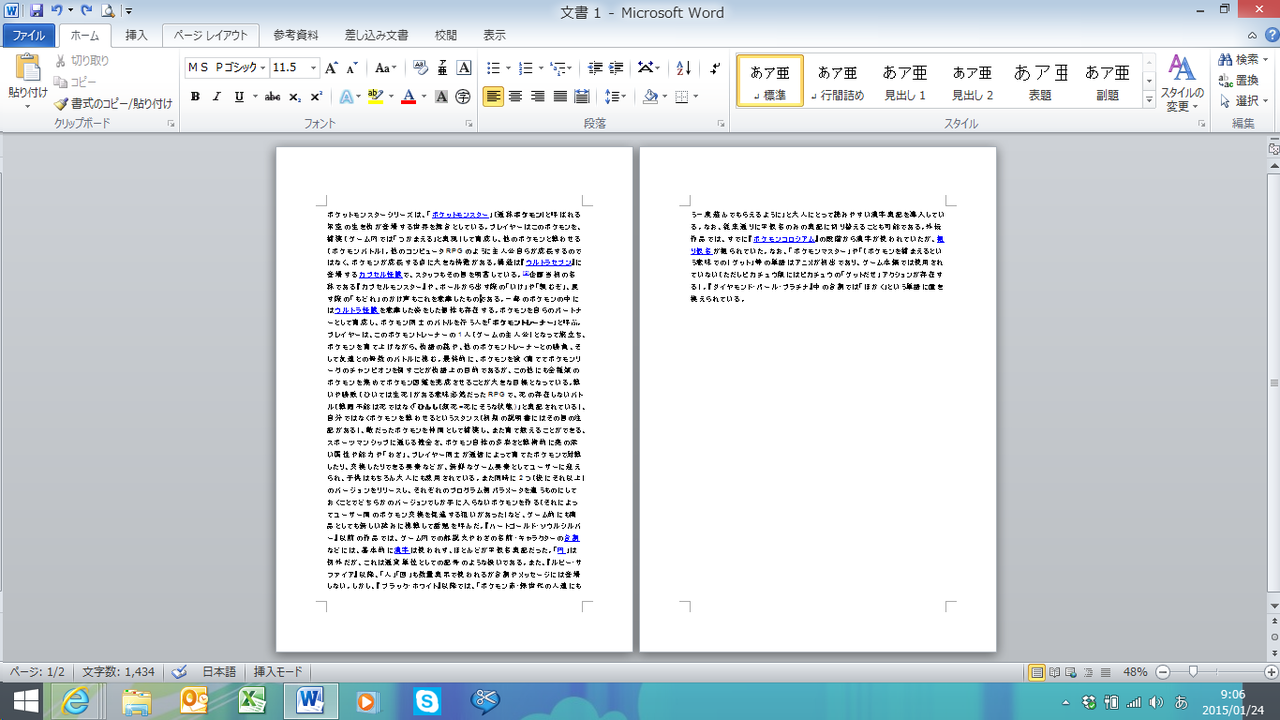Click the zoom slider handle
1280x720 pixels.
[1192, 672]
